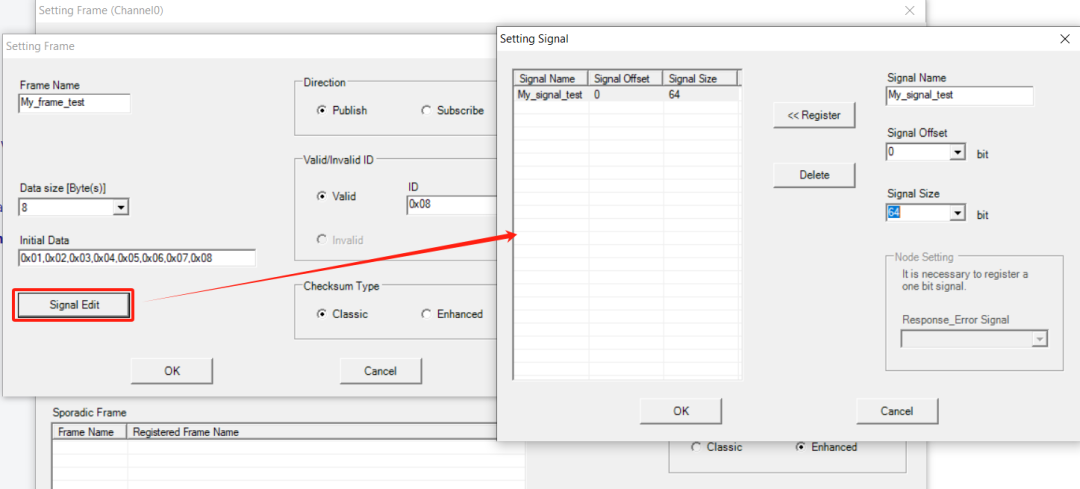Open the Signal Offset dropdown
The image size is (1080, 489).
(x=957, y=153)
